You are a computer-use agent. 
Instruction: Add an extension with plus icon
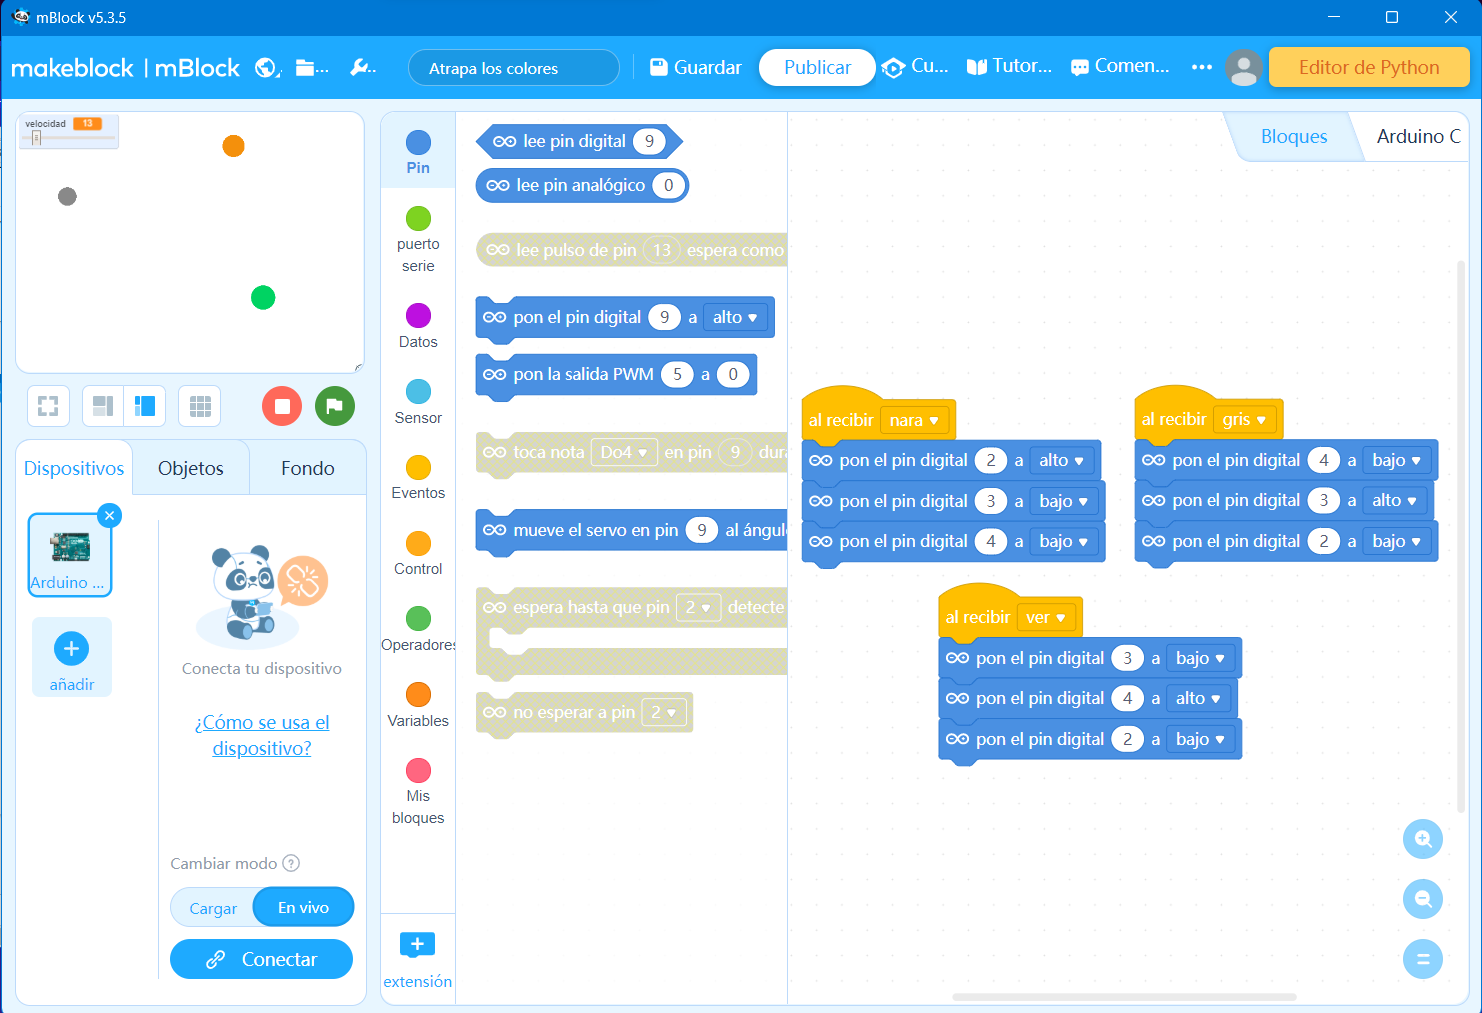[418, 944]
